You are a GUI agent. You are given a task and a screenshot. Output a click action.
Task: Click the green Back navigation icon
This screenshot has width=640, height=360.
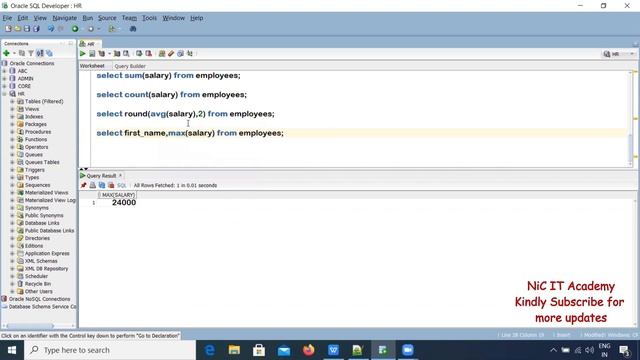tap(75, 29)
